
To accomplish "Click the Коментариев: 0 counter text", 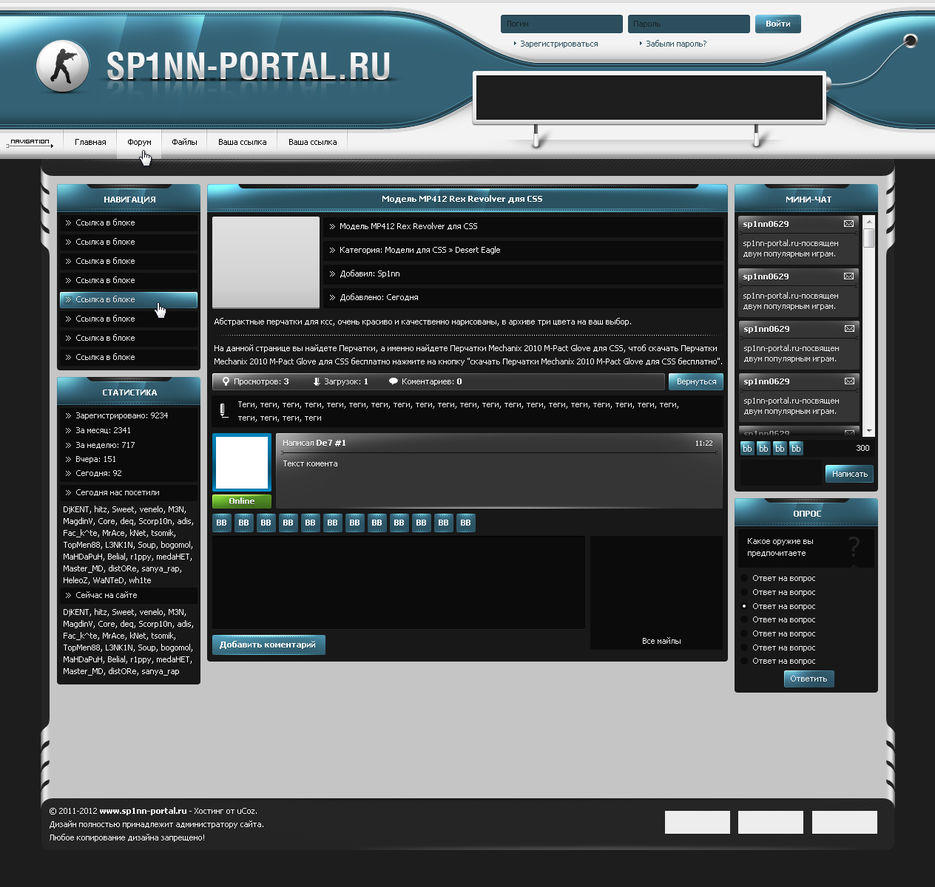I will click(432, 382).
